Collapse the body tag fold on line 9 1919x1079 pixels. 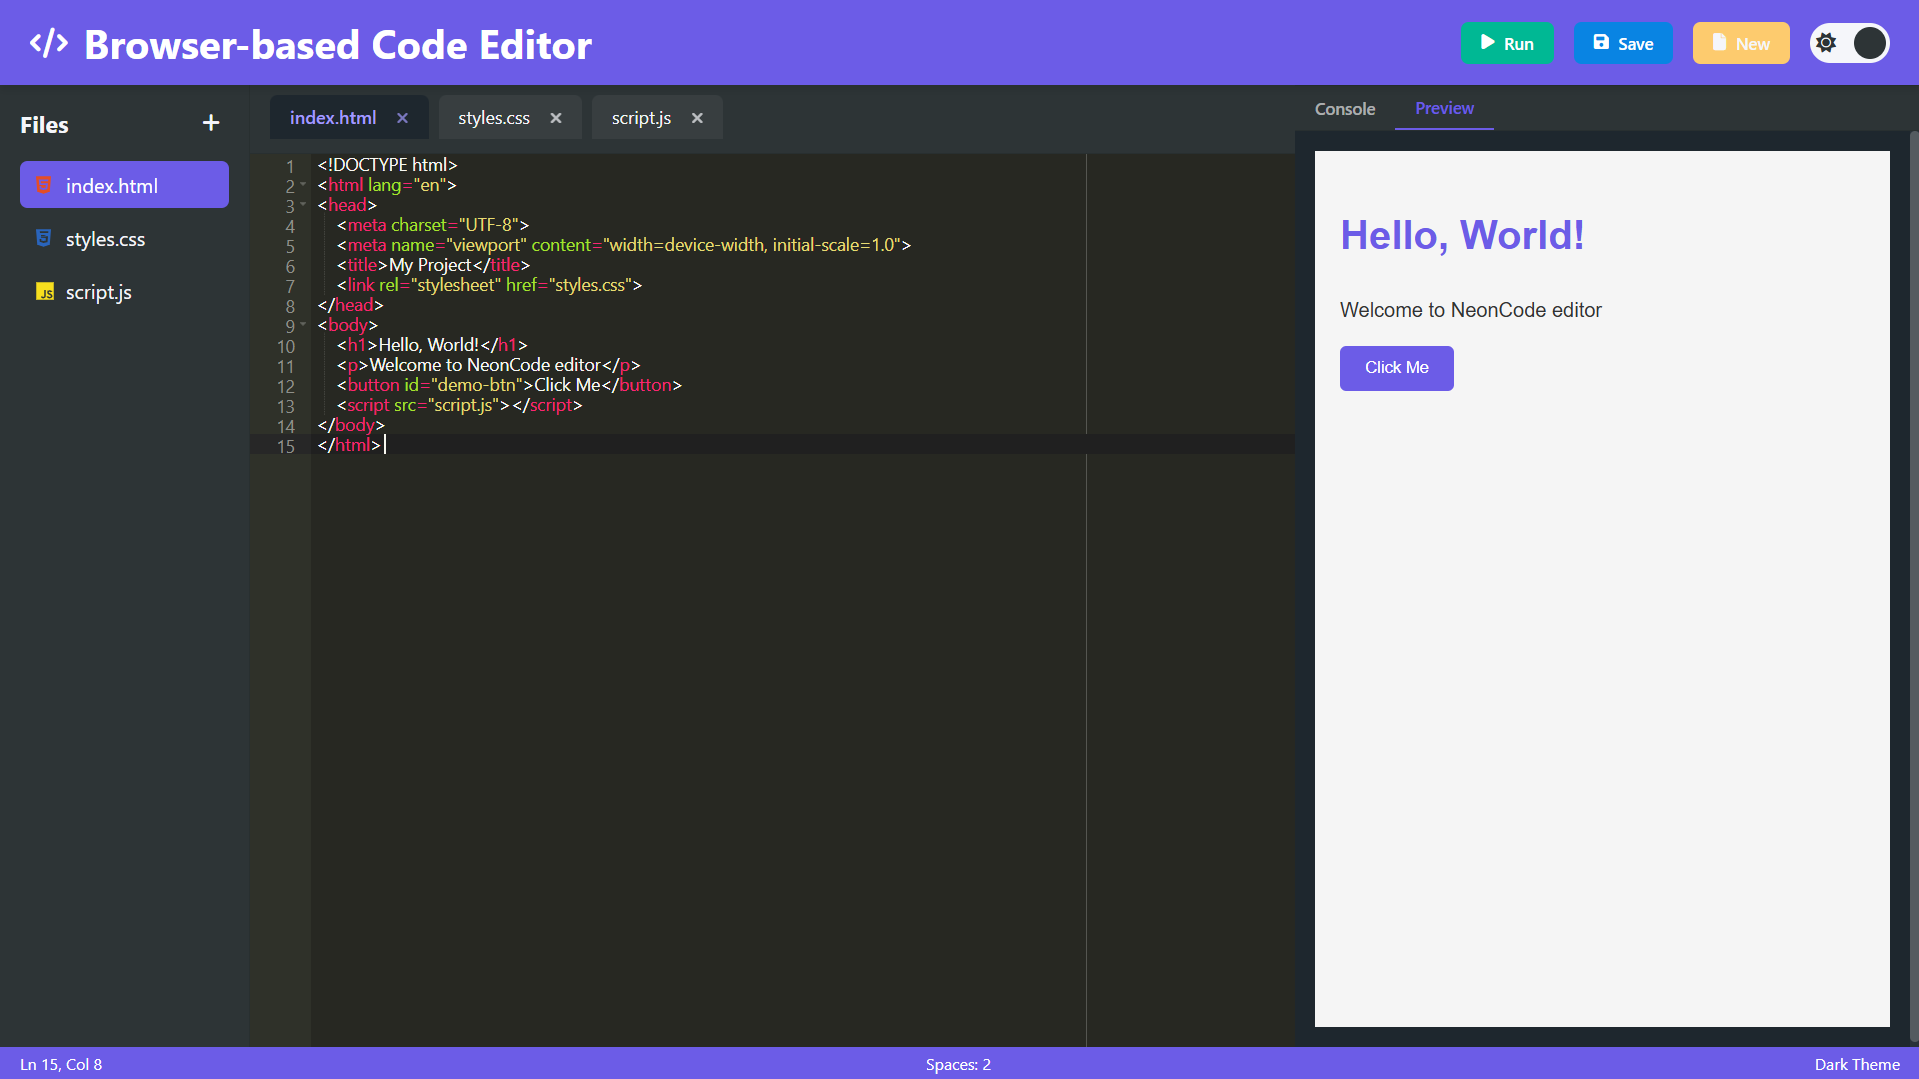303,325
